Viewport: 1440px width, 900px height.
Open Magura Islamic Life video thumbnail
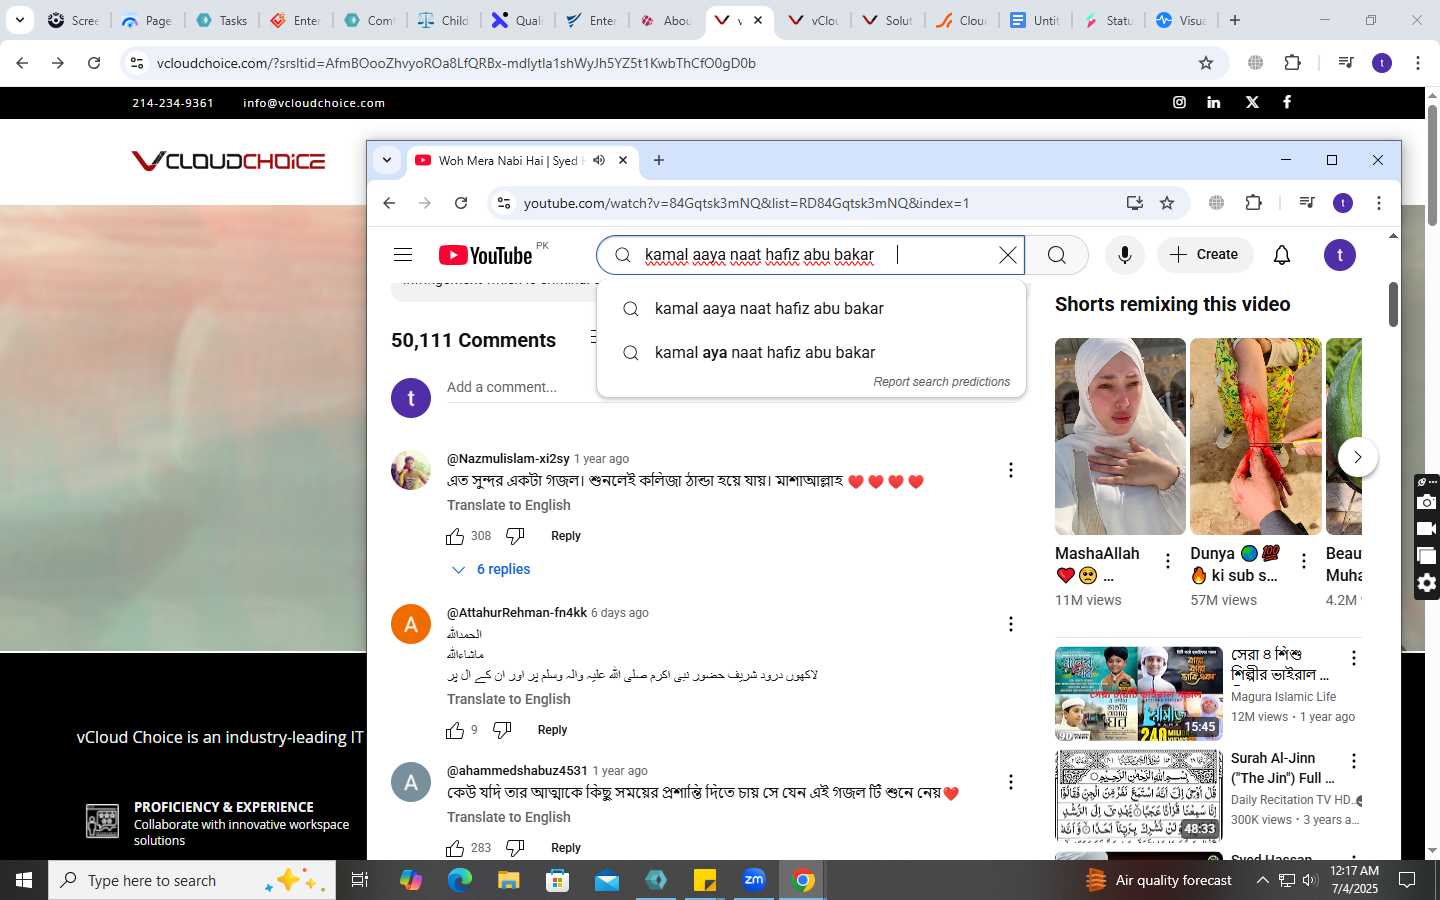pyautogui.click(x=1139, y=693)
